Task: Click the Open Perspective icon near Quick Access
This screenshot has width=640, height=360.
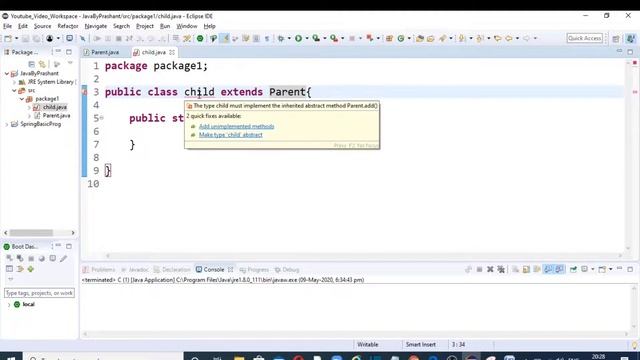Action: 616,38
